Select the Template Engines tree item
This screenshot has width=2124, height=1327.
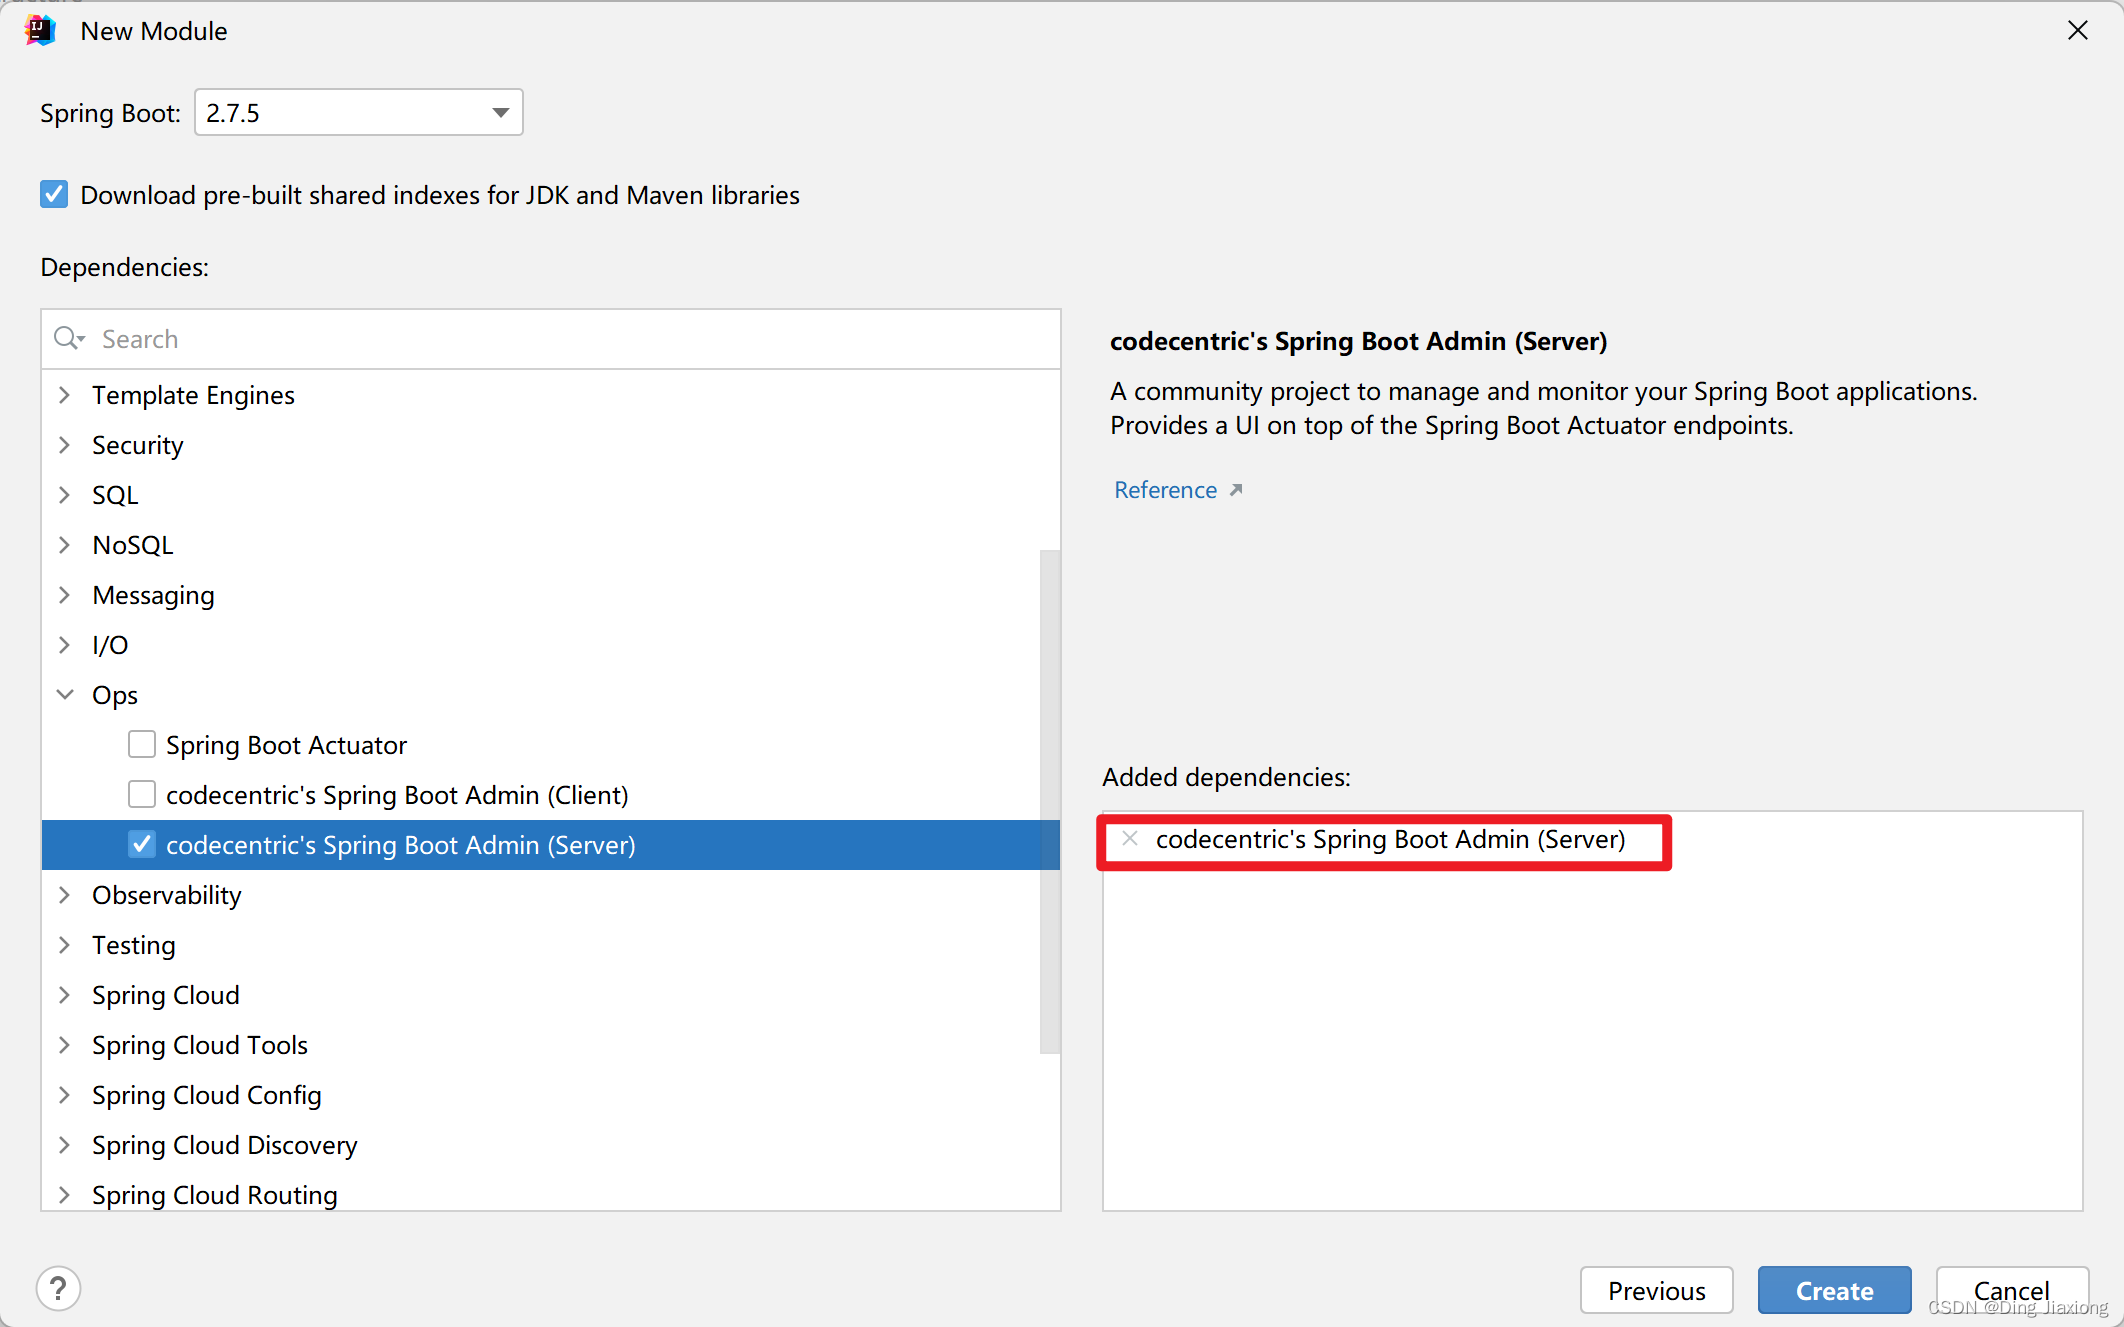click(x=193, y=395)
